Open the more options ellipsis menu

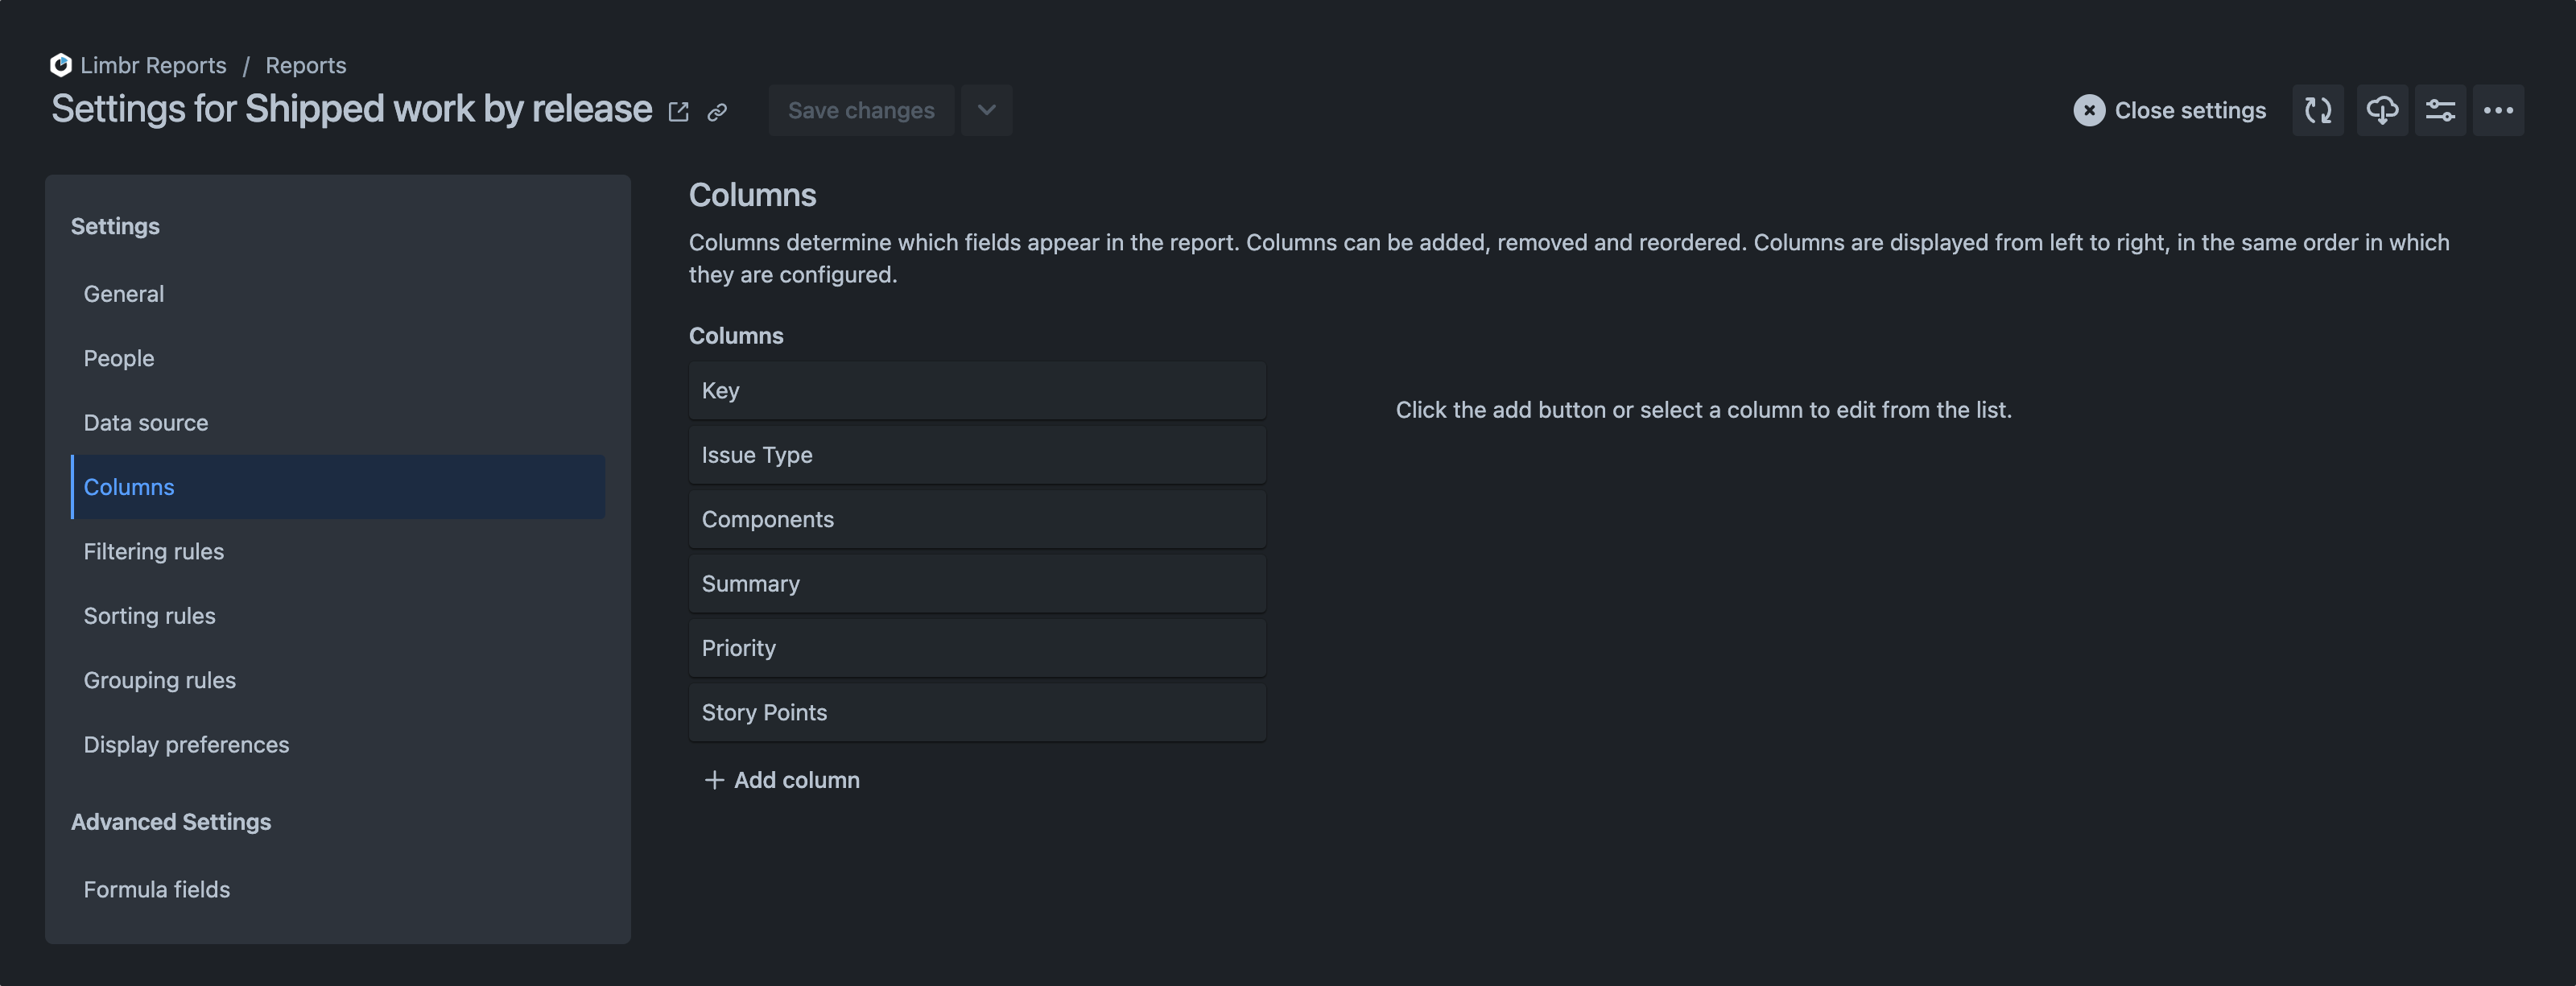2499,110
